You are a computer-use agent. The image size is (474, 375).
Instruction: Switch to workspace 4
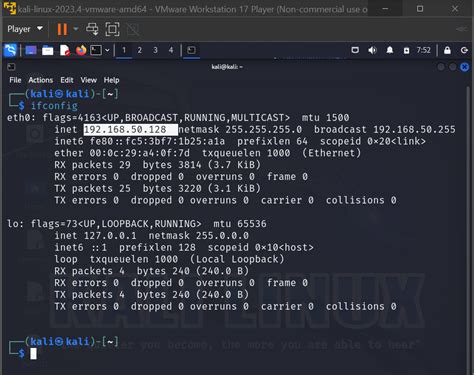pos(171,50)
